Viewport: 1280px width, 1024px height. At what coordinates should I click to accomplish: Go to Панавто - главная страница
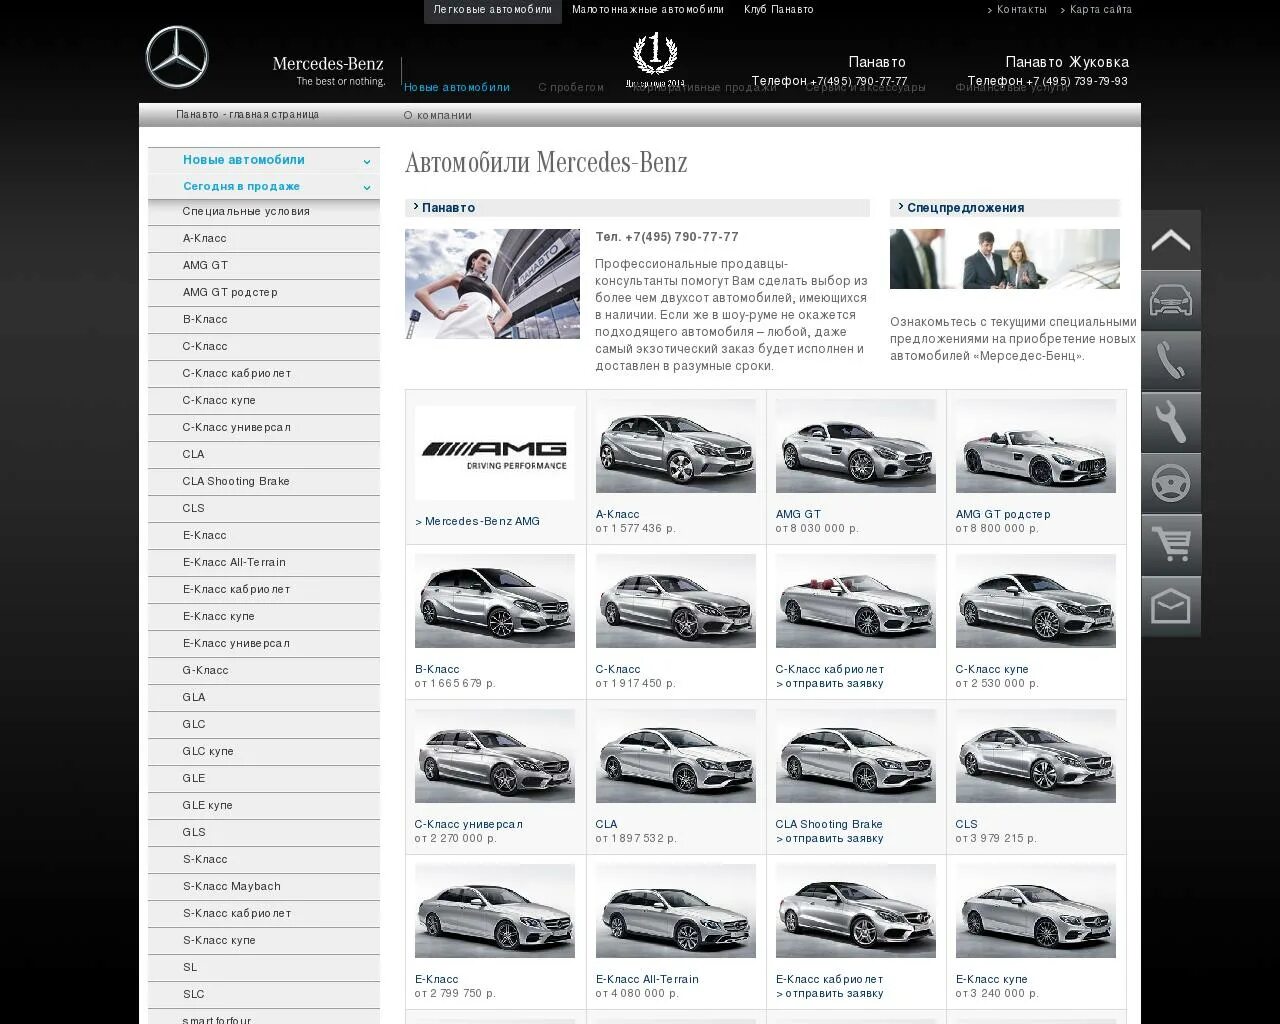247,115
